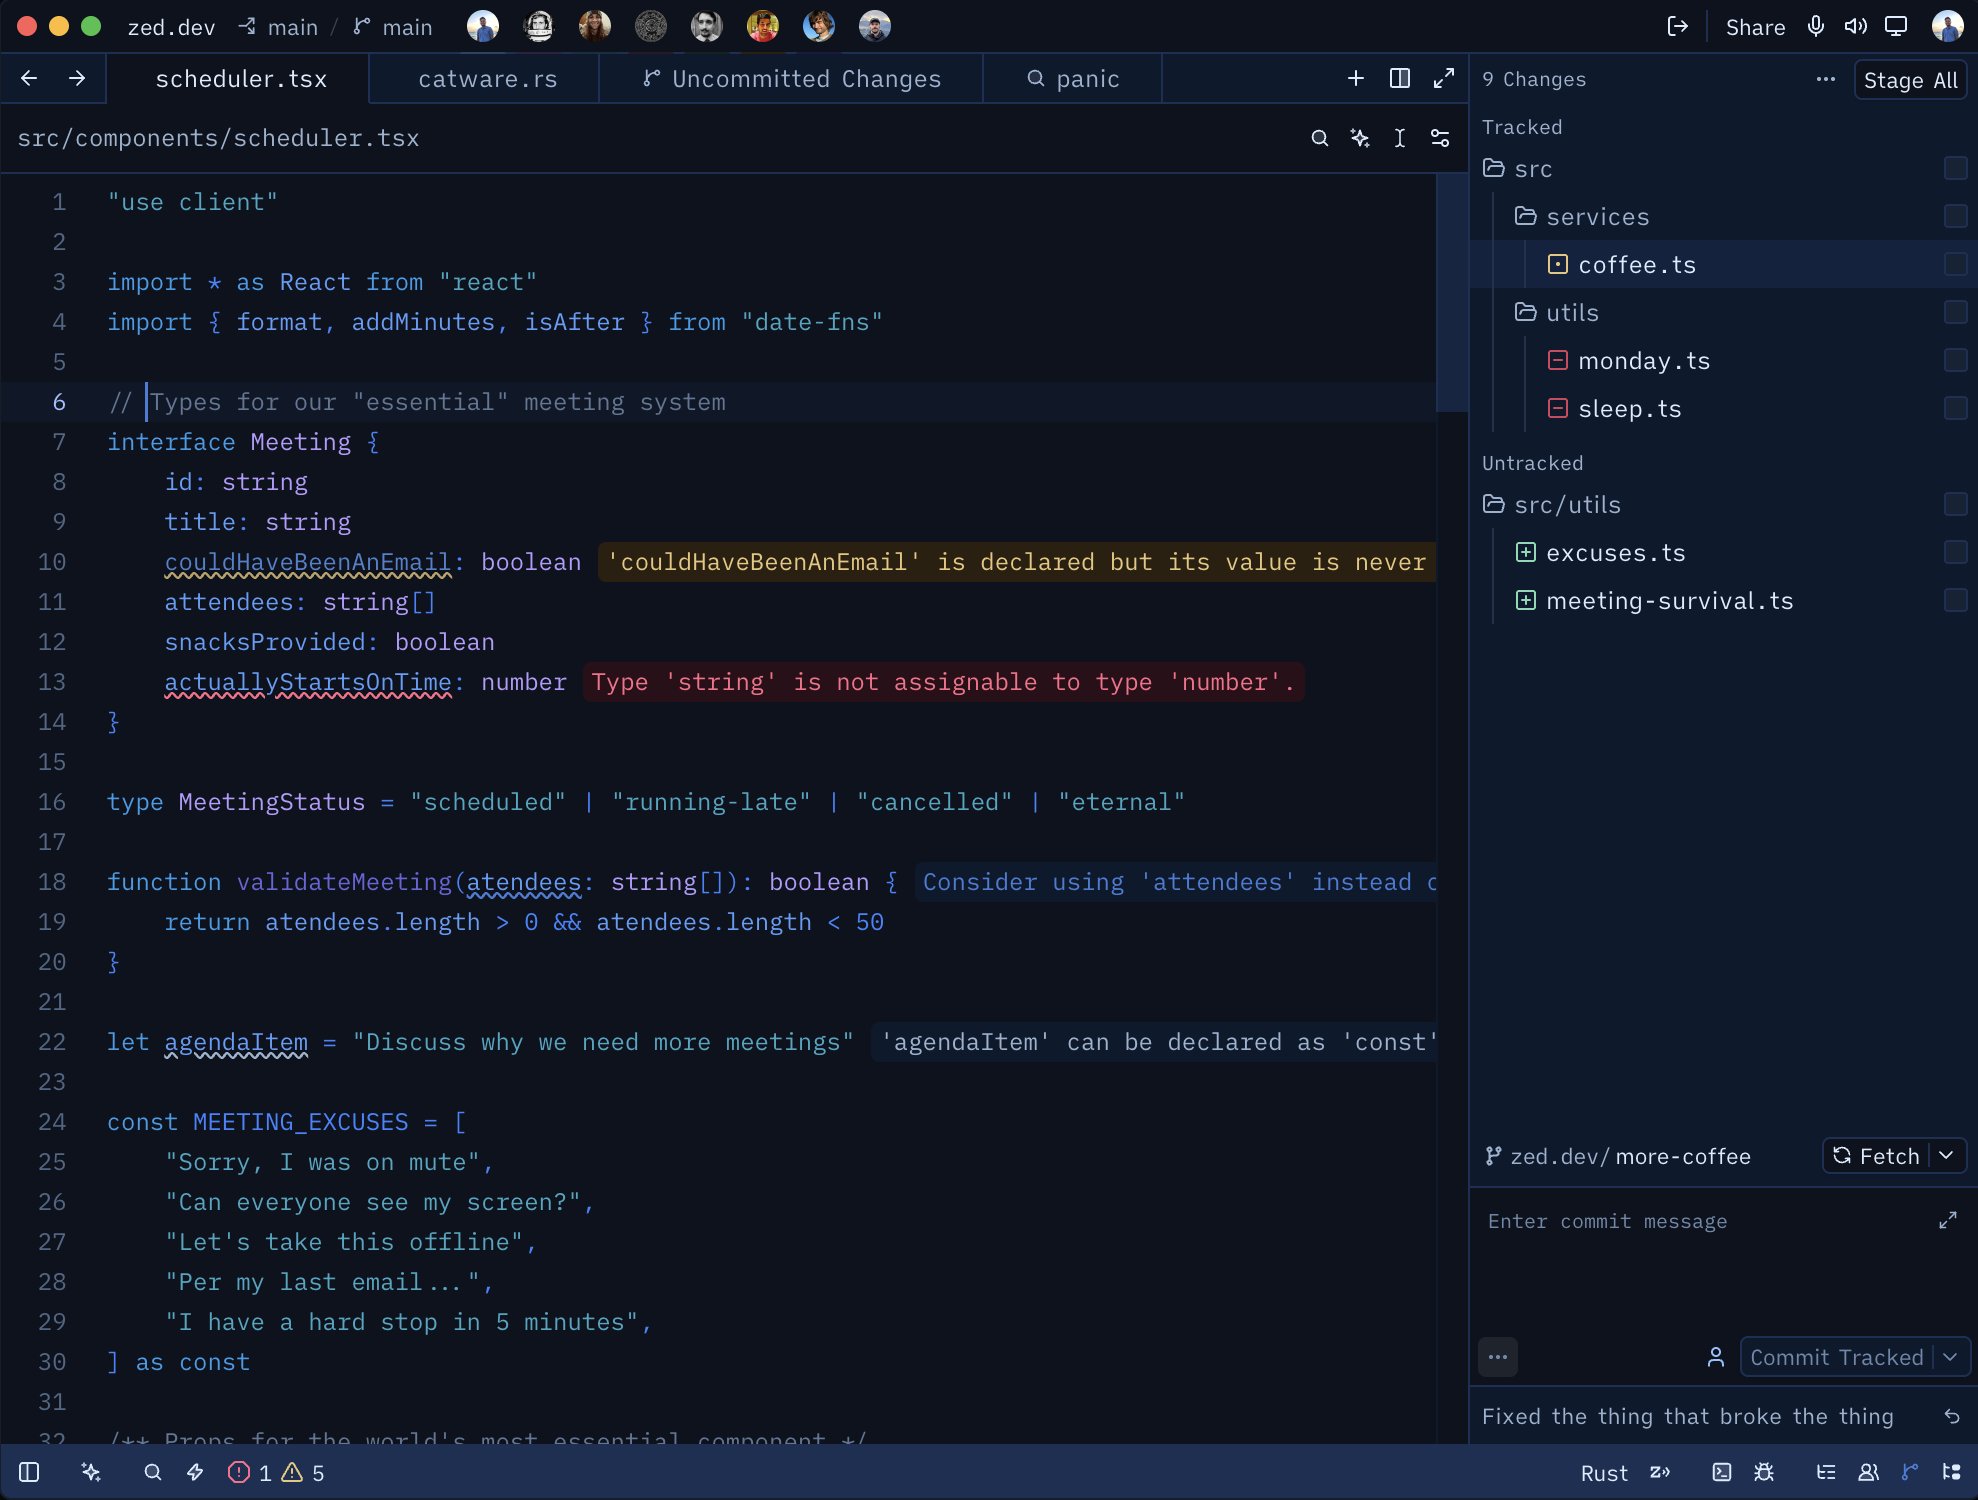Open buffer search magnifier icon
The width and height of the screenshot is (1978, 1500).
click(1320, 138)
